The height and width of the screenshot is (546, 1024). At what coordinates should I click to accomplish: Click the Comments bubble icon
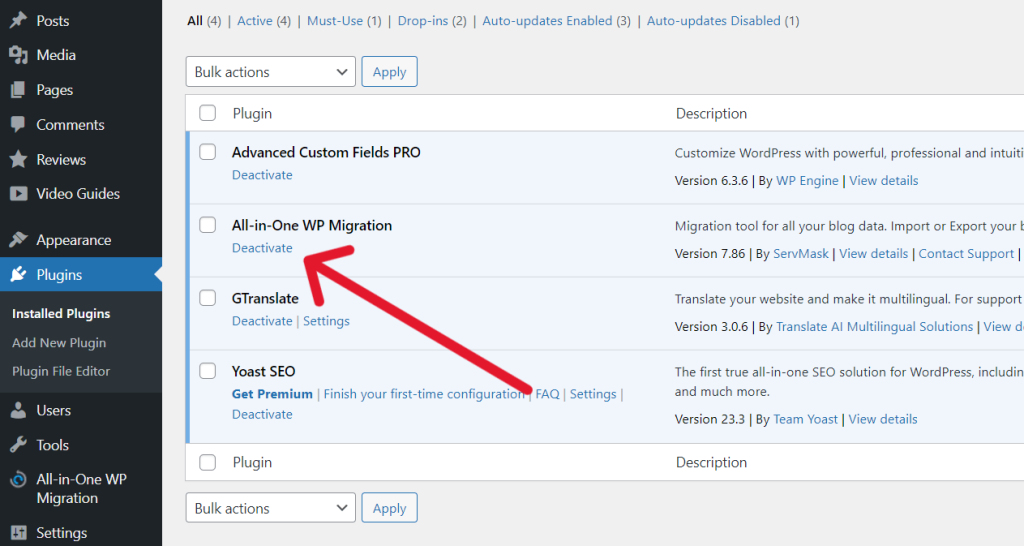click(x=18, y=124)
